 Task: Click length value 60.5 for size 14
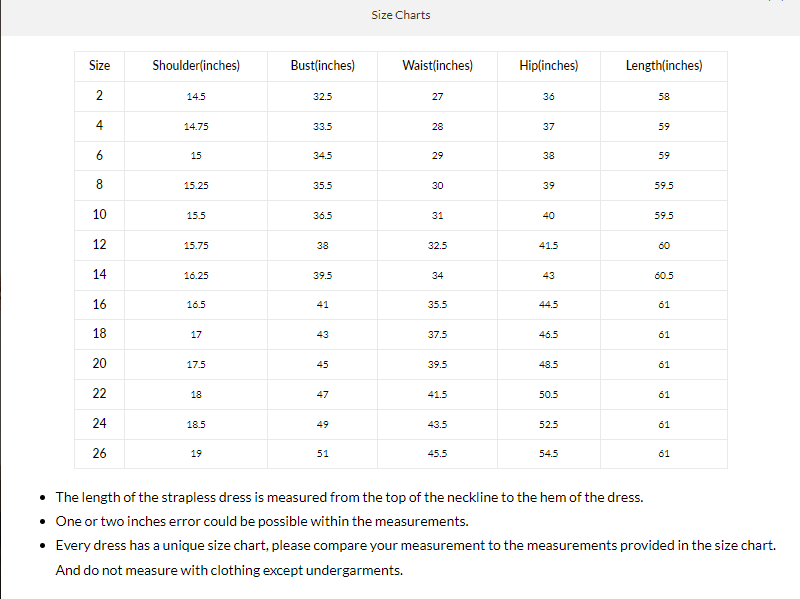tap(664, 275)
